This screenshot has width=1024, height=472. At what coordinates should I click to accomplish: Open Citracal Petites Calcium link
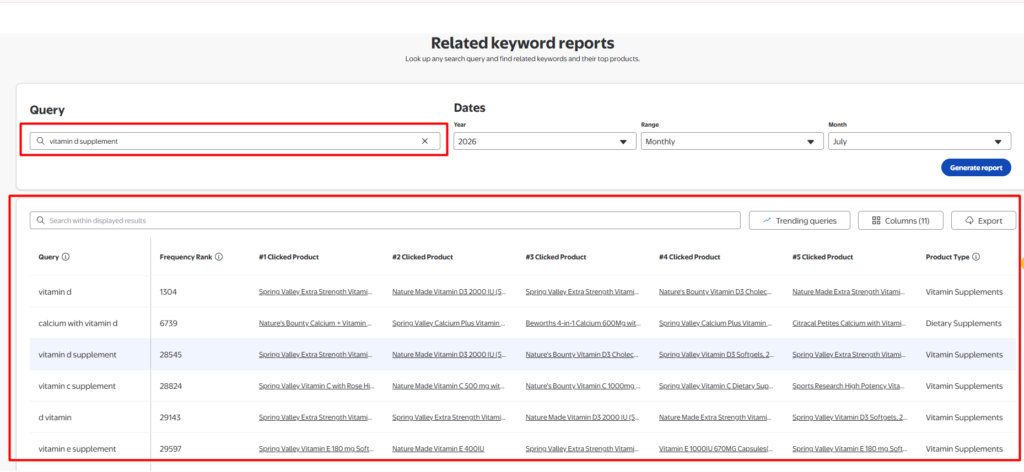(x=850, y=323)
